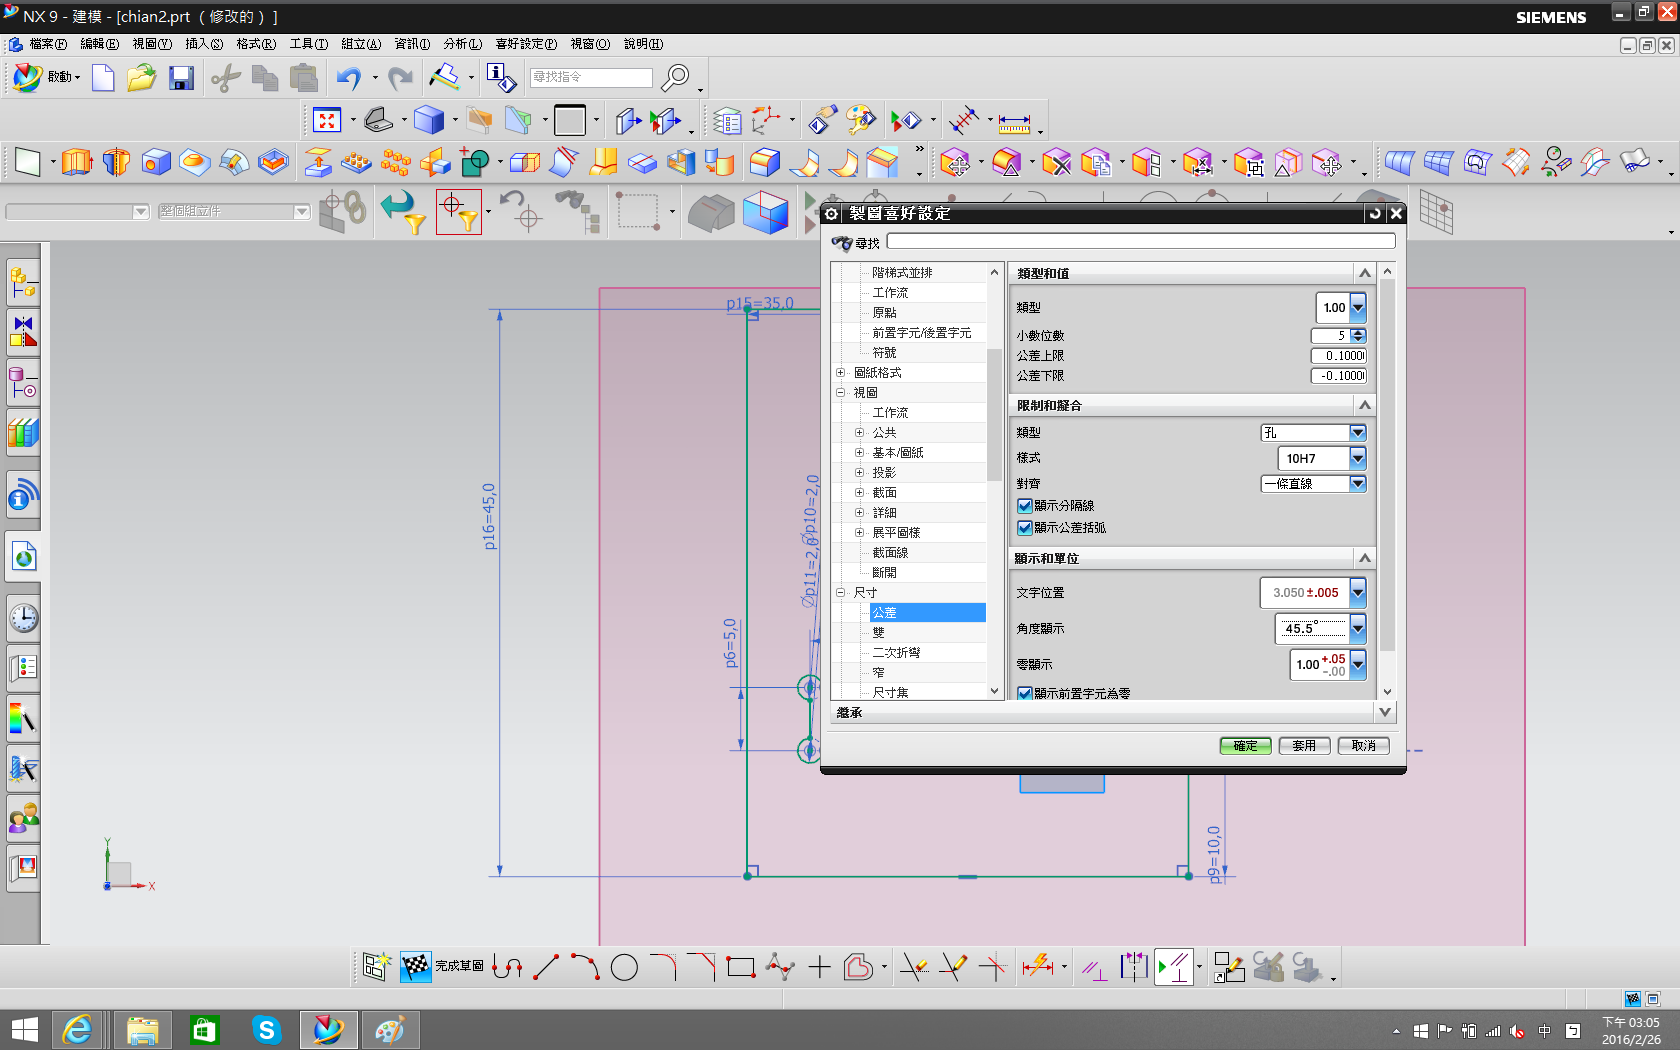The height and width of the screenshot is (1050, 1680).
Task: Select the Arc sketch tool
Action: point(585,967)
